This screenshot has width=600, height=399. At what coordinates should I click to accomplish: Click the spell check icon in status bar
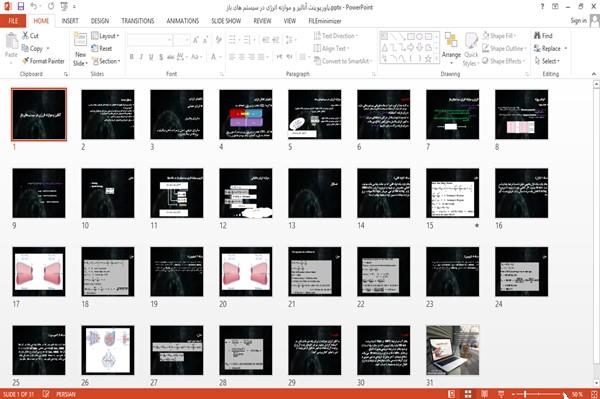pyautogui.click(x=46, y=394)
